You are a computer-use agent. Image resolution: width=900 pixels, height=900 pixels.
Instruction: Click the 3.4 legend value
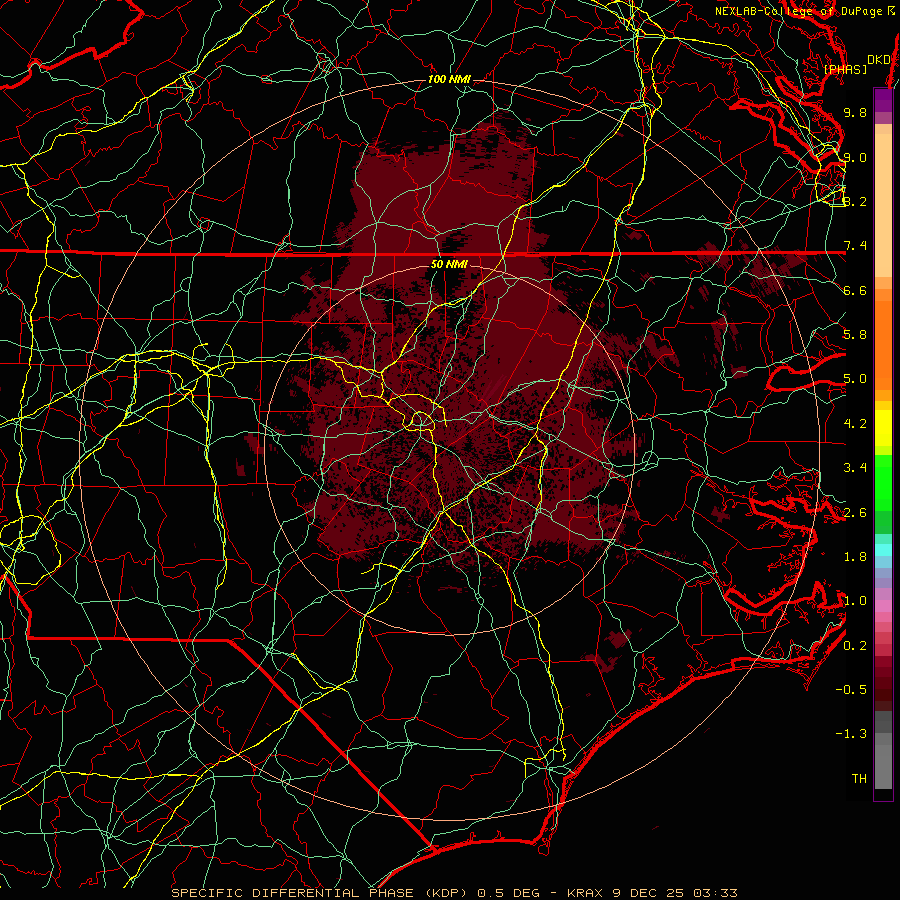tap(855, 468)
